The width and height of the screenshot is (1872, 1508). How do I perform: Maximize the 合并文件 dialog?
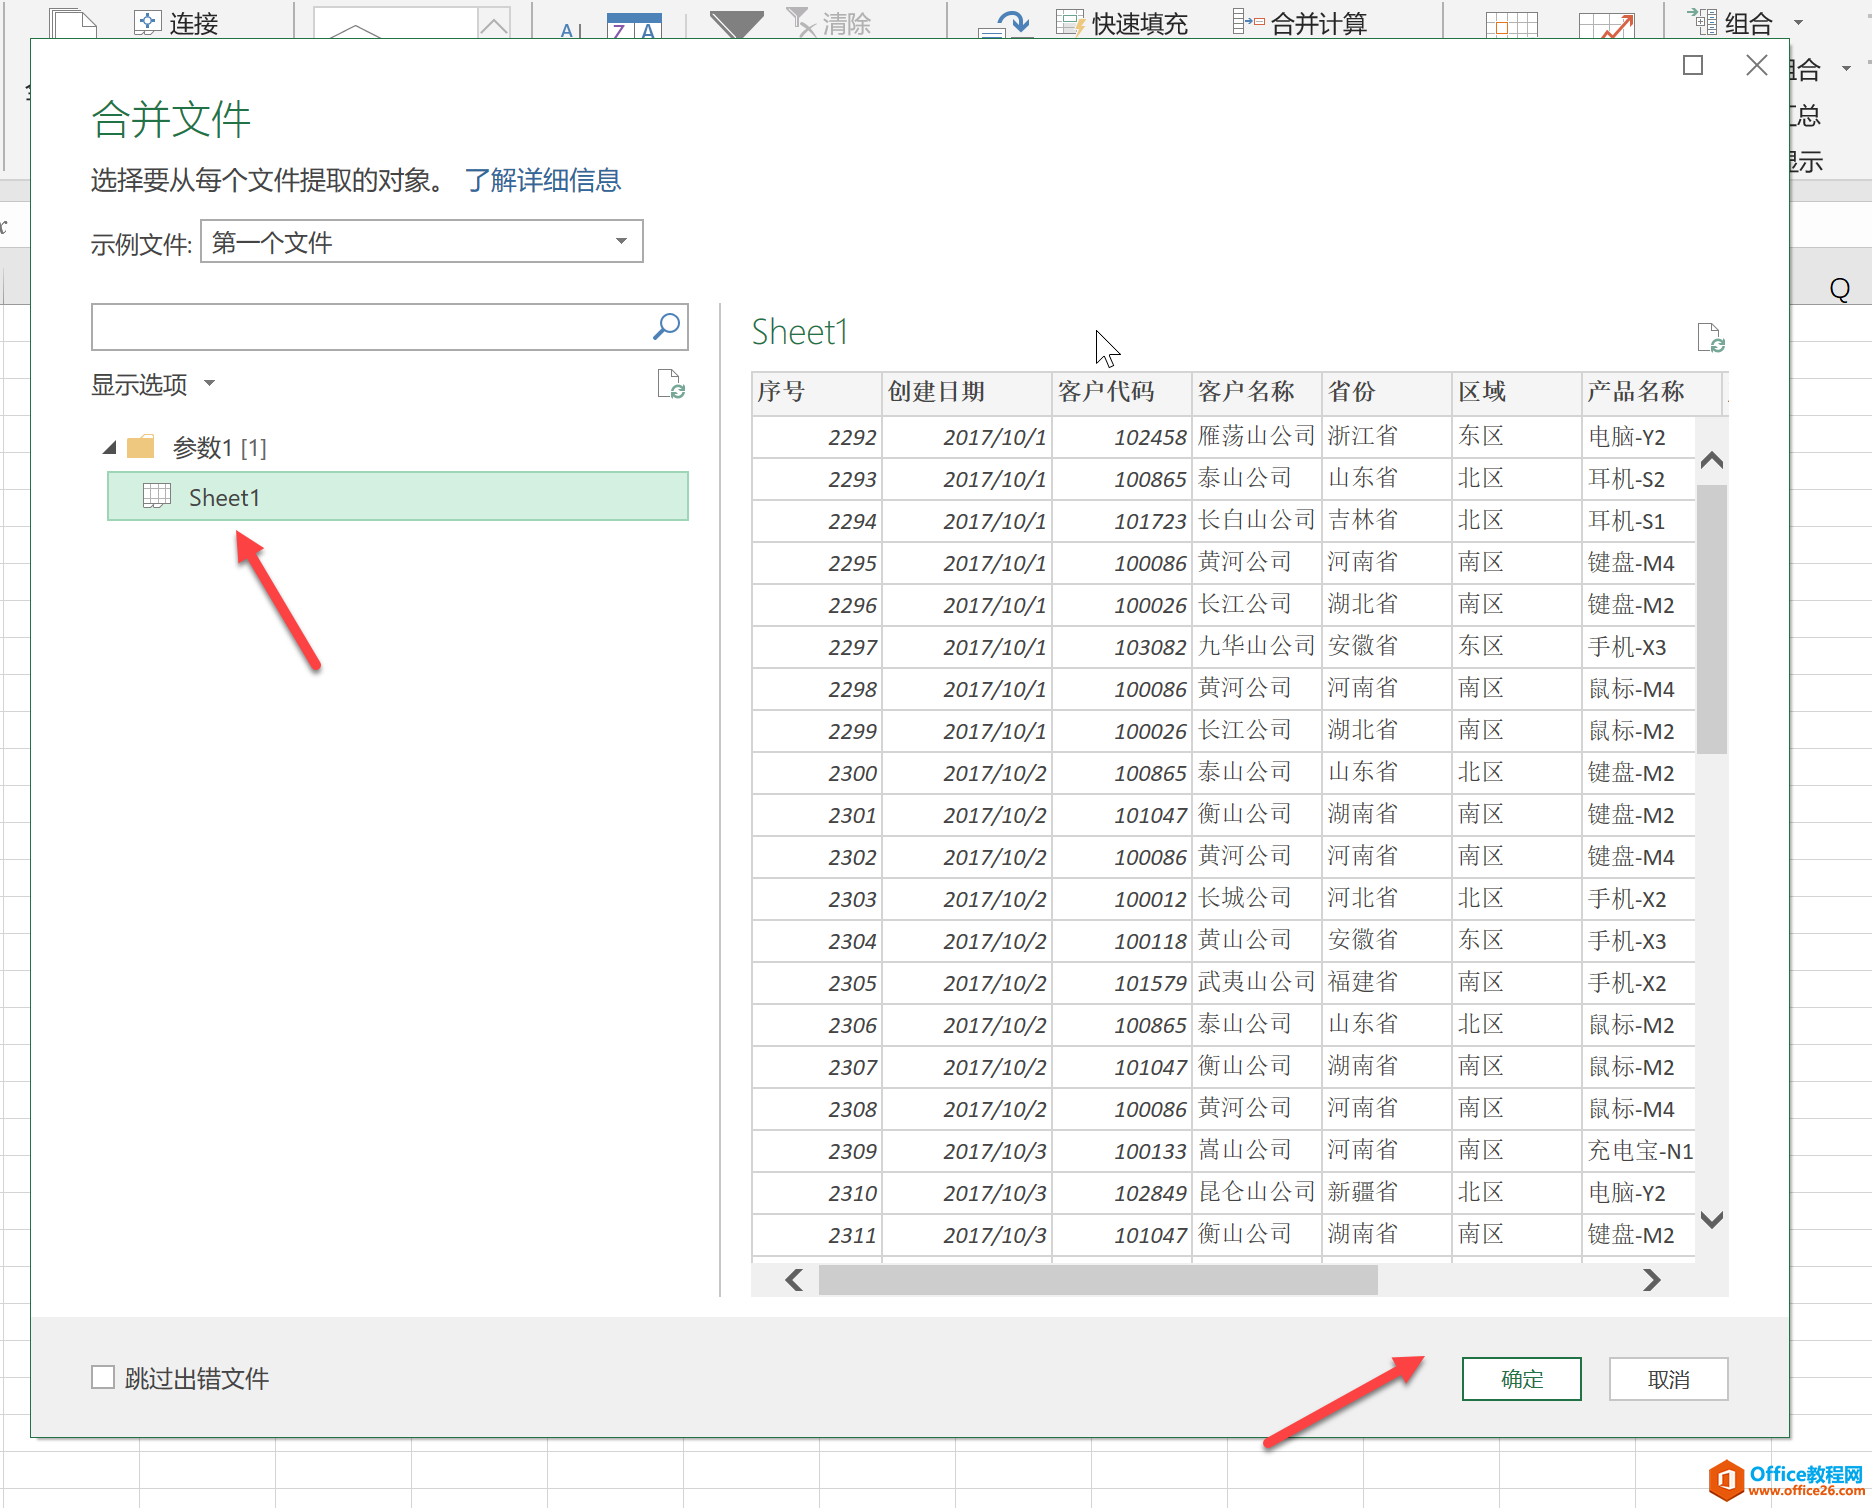click(x=1693, y=65)
